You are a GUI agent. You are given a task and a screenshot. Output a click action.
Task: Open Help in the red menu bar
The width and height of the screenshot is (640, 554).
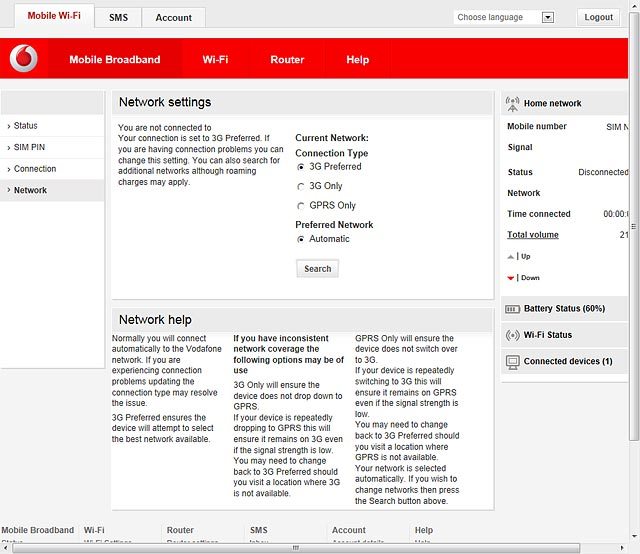tap(358, 60)
